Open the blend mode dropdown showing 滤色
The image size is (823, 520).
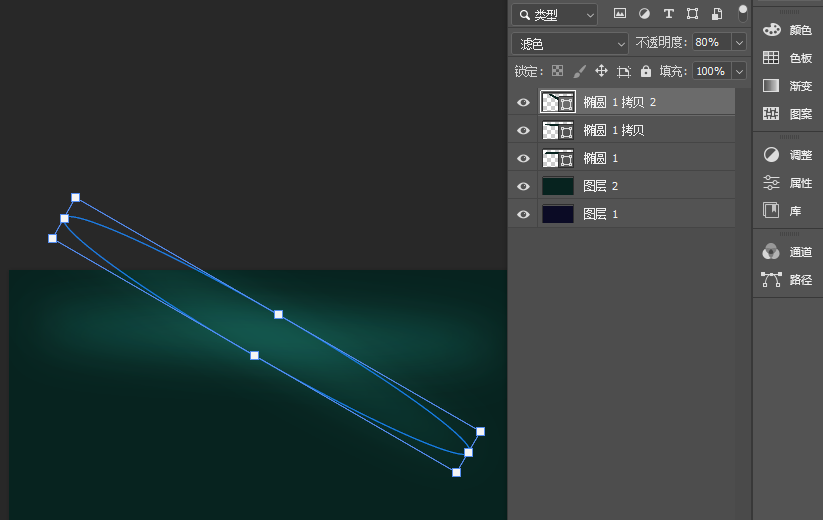coord(569,44)
